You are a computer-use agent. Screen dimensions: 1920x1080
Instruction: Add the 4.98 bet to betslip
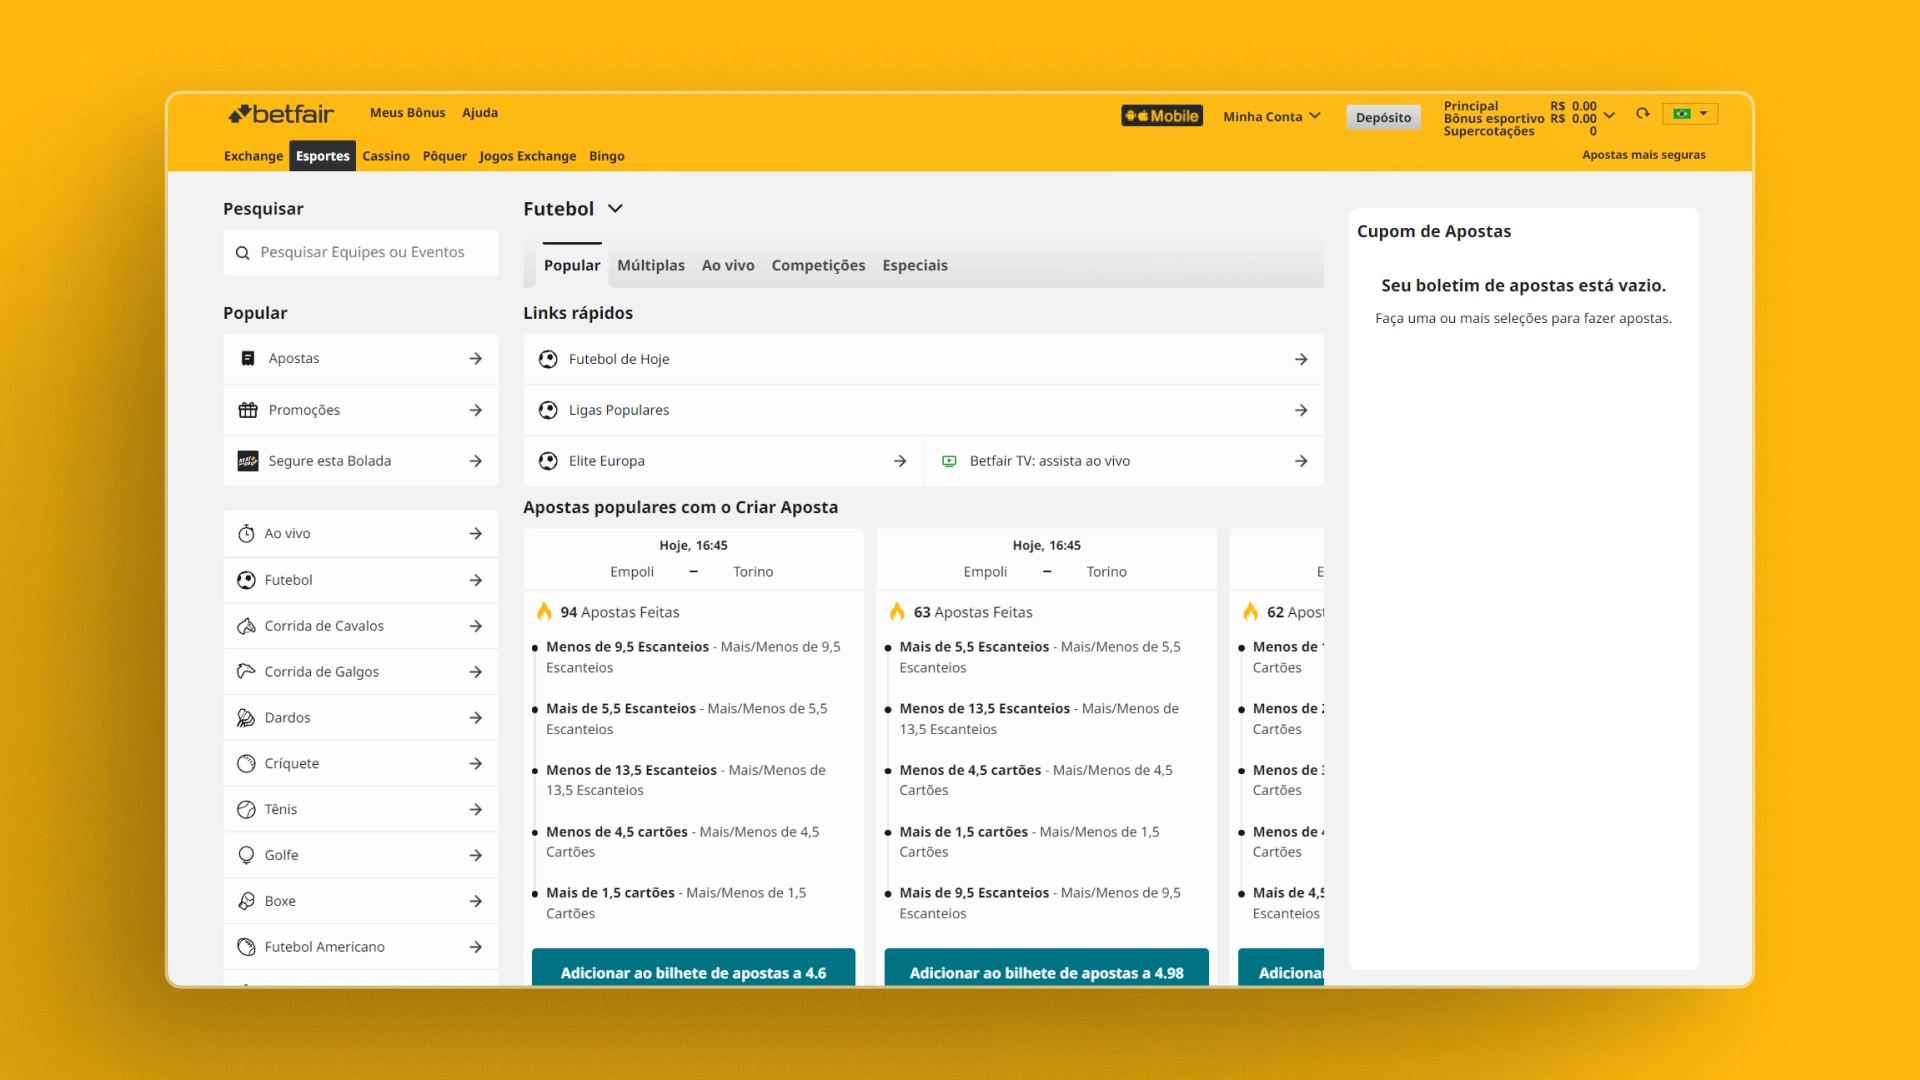coord(1046,967)
